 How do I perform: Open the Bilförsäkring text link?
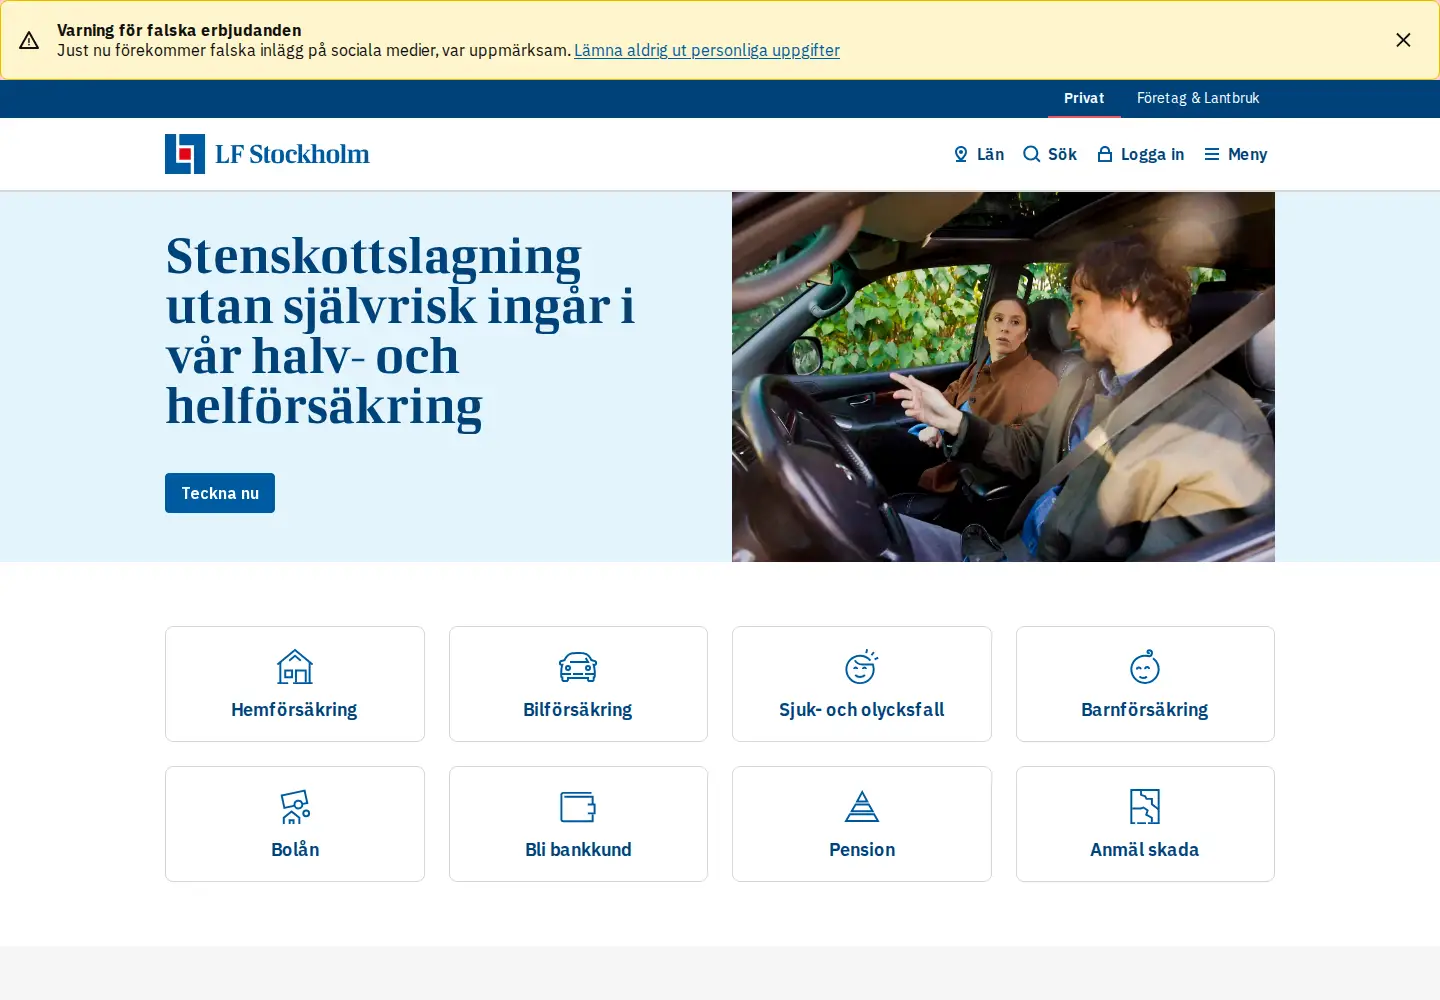point(578,710)
